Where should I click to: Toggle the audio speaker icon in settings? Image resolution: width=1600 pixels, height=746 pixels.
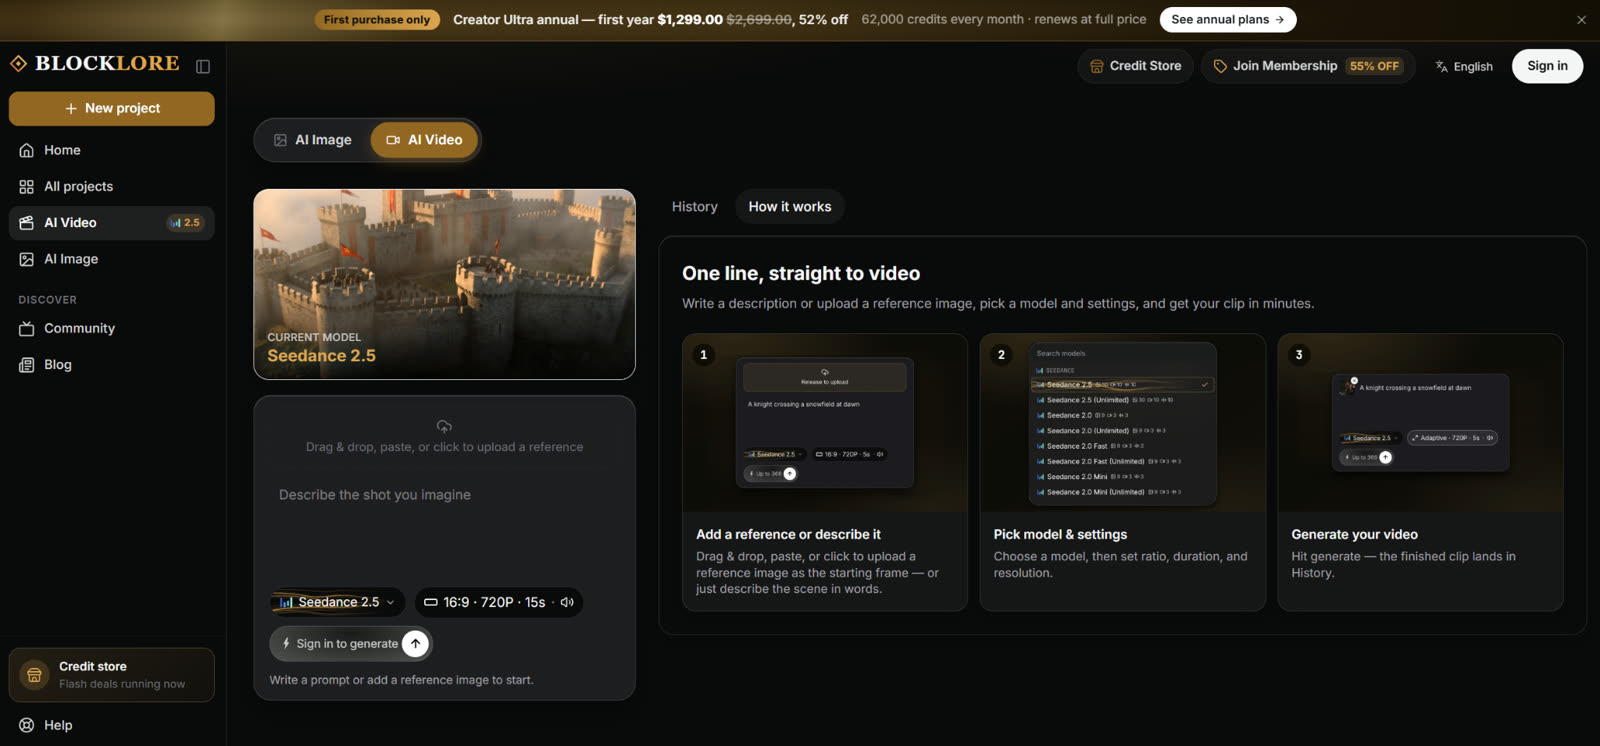coord(567,602)
